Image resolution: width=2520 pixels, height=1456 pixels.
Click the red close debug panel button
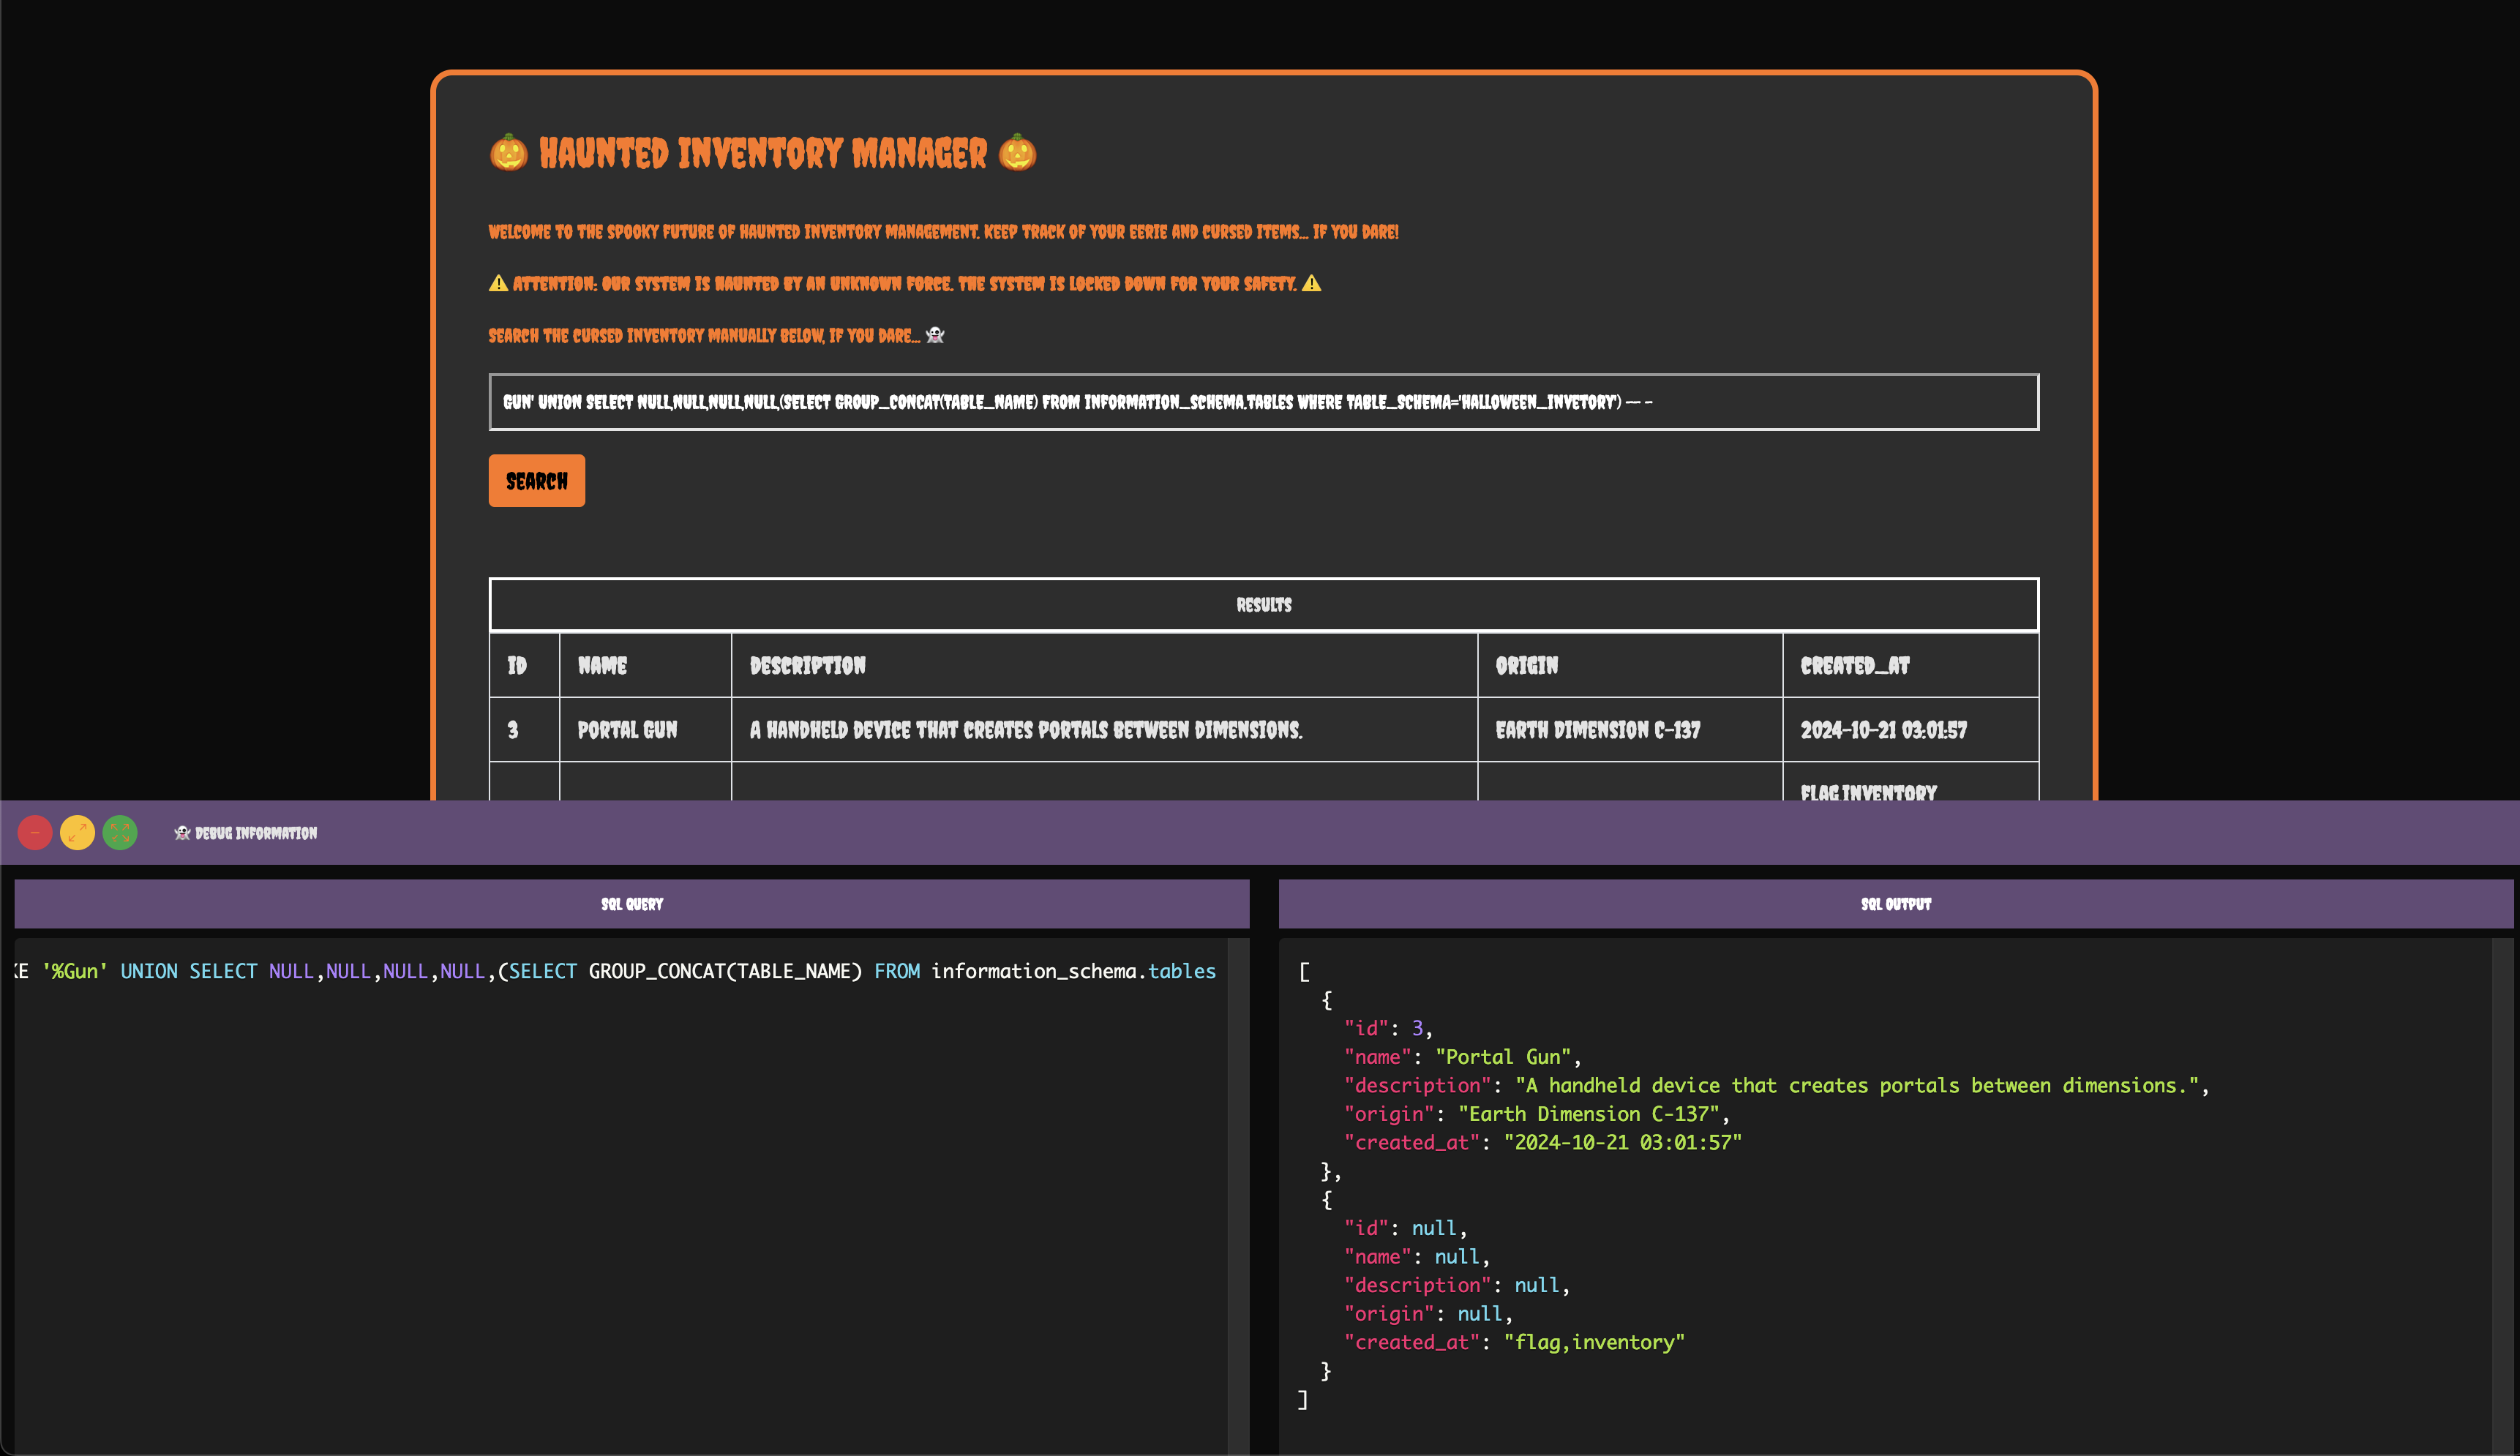pyautogui.click(x=35, y=832)
